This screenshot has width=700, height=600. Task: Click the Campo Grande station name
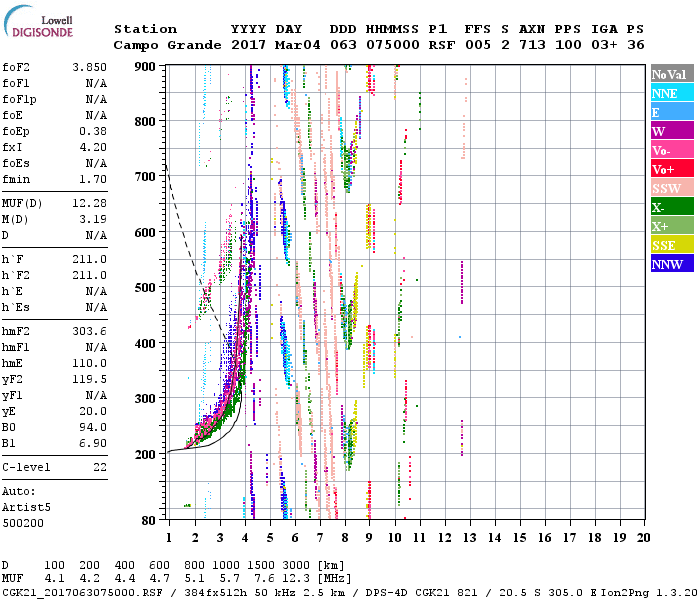coord(161,46)
